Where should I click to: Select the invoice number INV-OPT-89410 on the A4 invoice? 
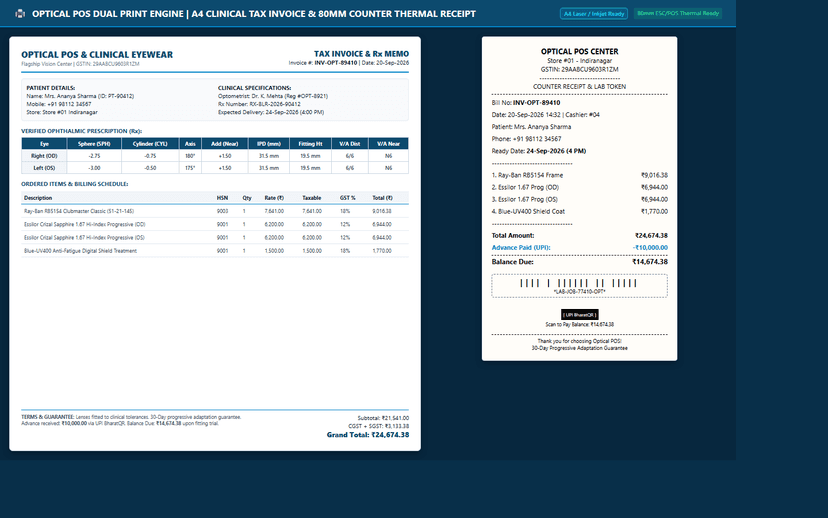[336, 63]
